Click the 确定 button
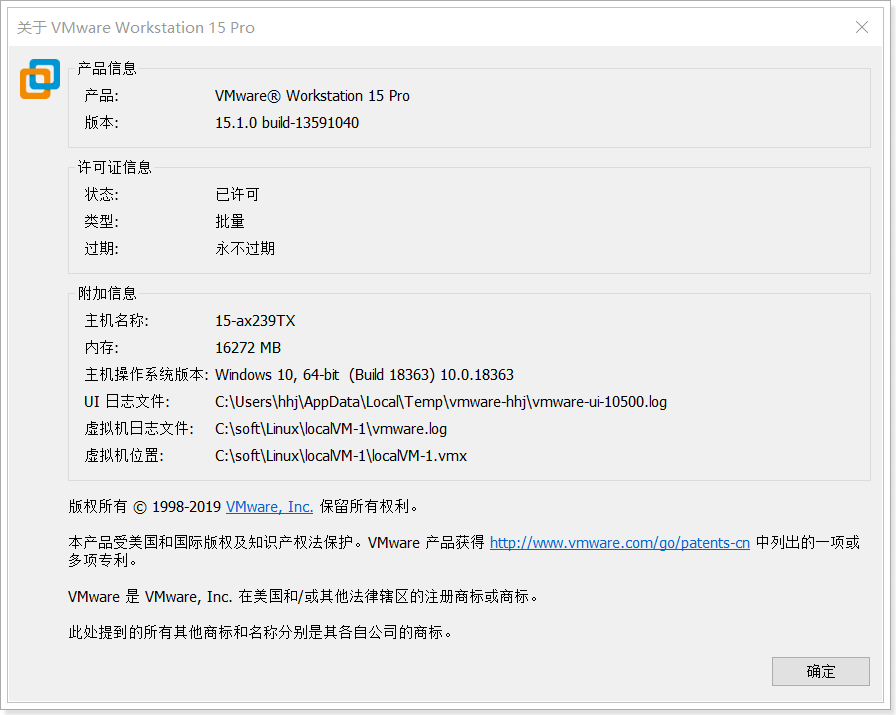The image size is (896, 715). coord(821,671)
